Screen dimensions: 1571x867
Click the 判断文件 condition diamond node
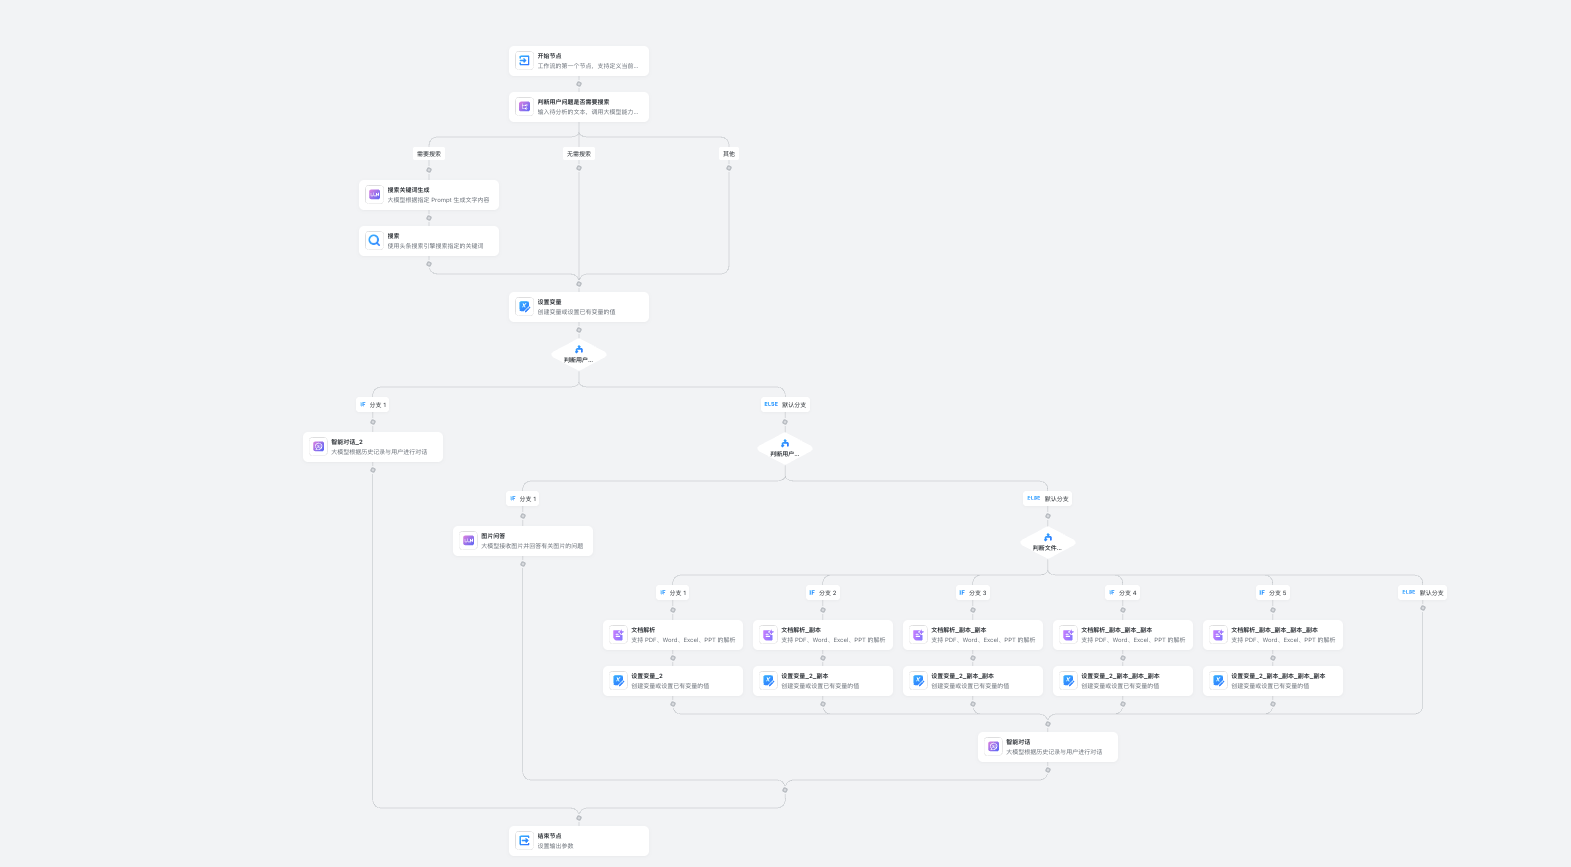(x=1048, y=542)
